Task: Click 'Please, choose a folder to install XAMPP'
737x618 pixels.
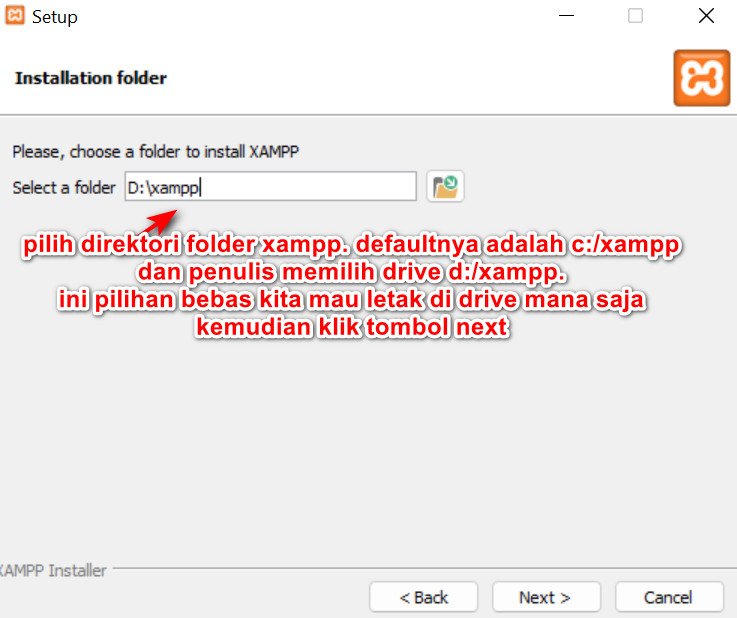Action: pyautogui.click(x=156, y=152)
